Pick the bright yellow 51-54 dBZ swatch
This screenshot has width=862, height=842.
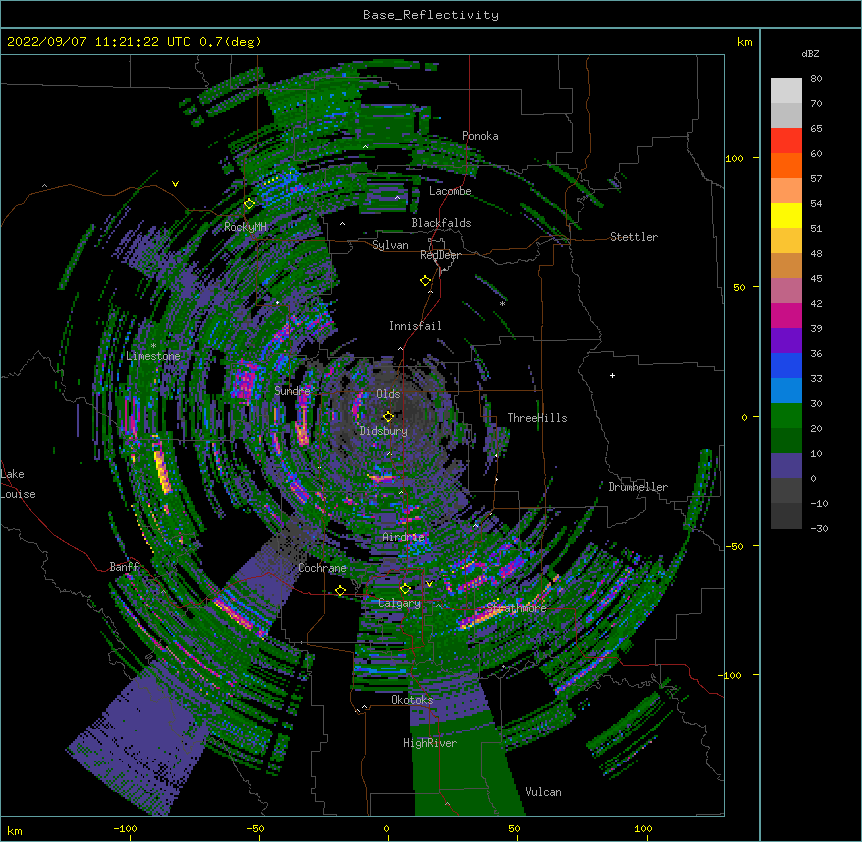(x=786, y=215)
